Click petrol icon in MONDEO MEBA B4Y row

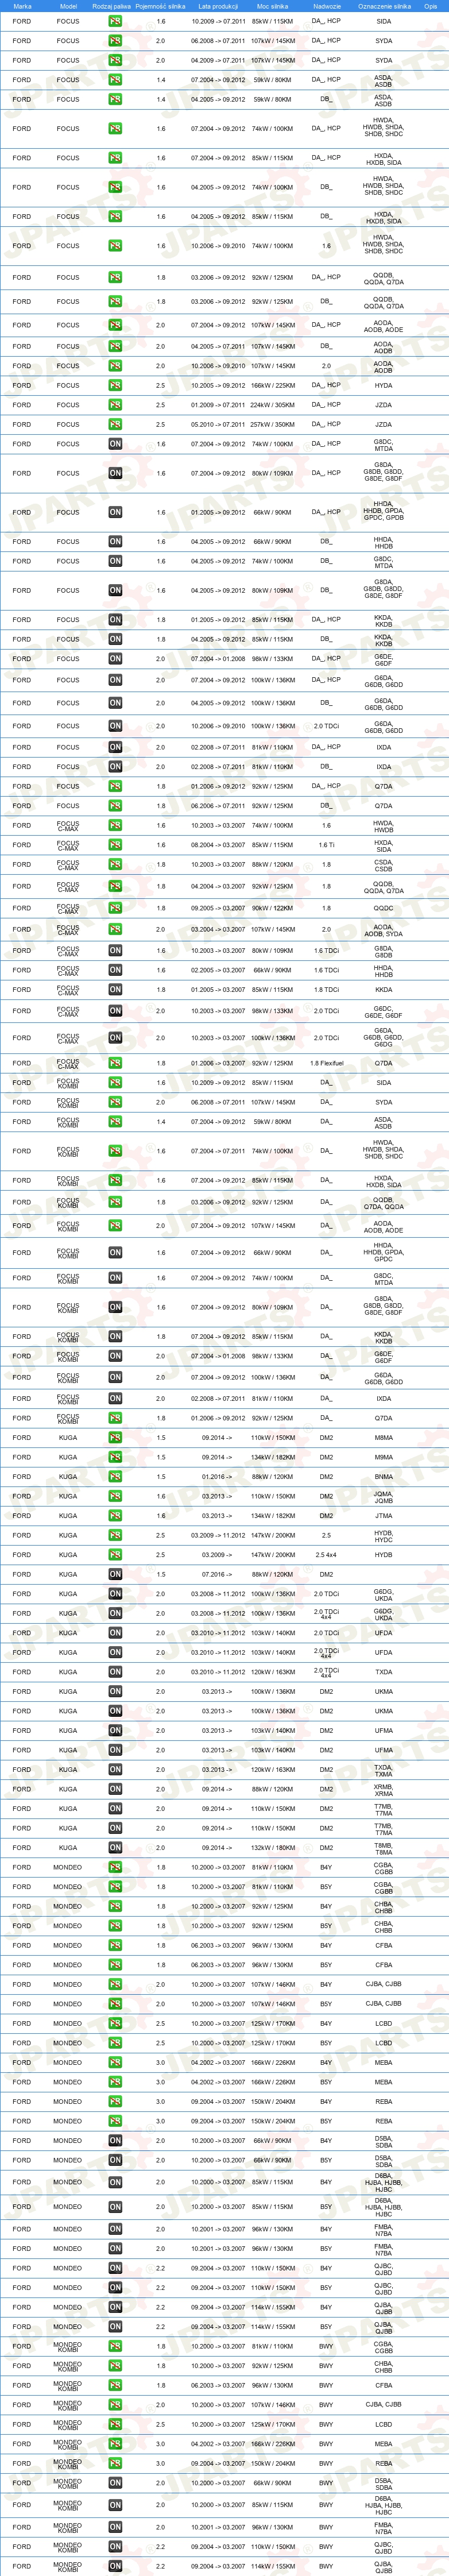115,2062
